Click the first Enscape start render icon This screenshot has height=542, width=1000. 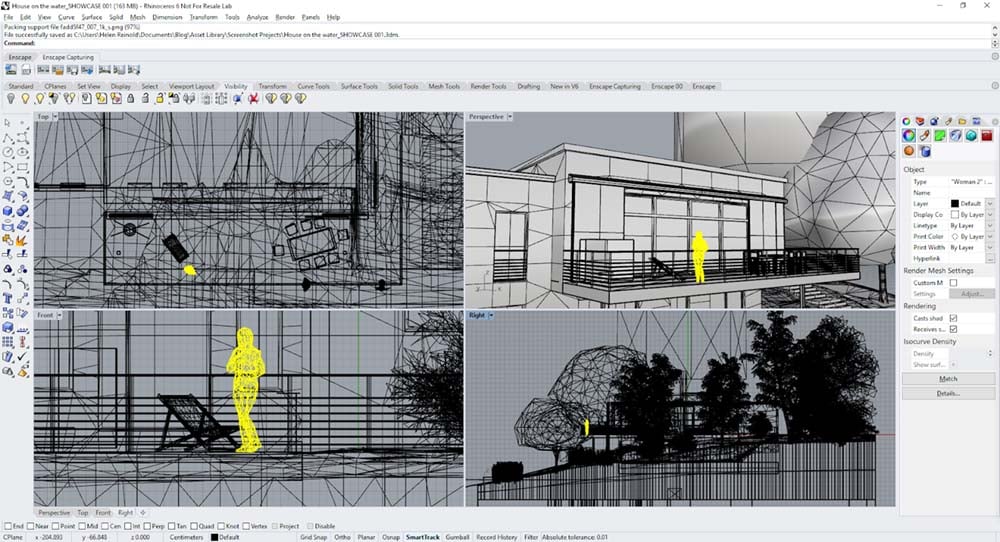point(11,70)
